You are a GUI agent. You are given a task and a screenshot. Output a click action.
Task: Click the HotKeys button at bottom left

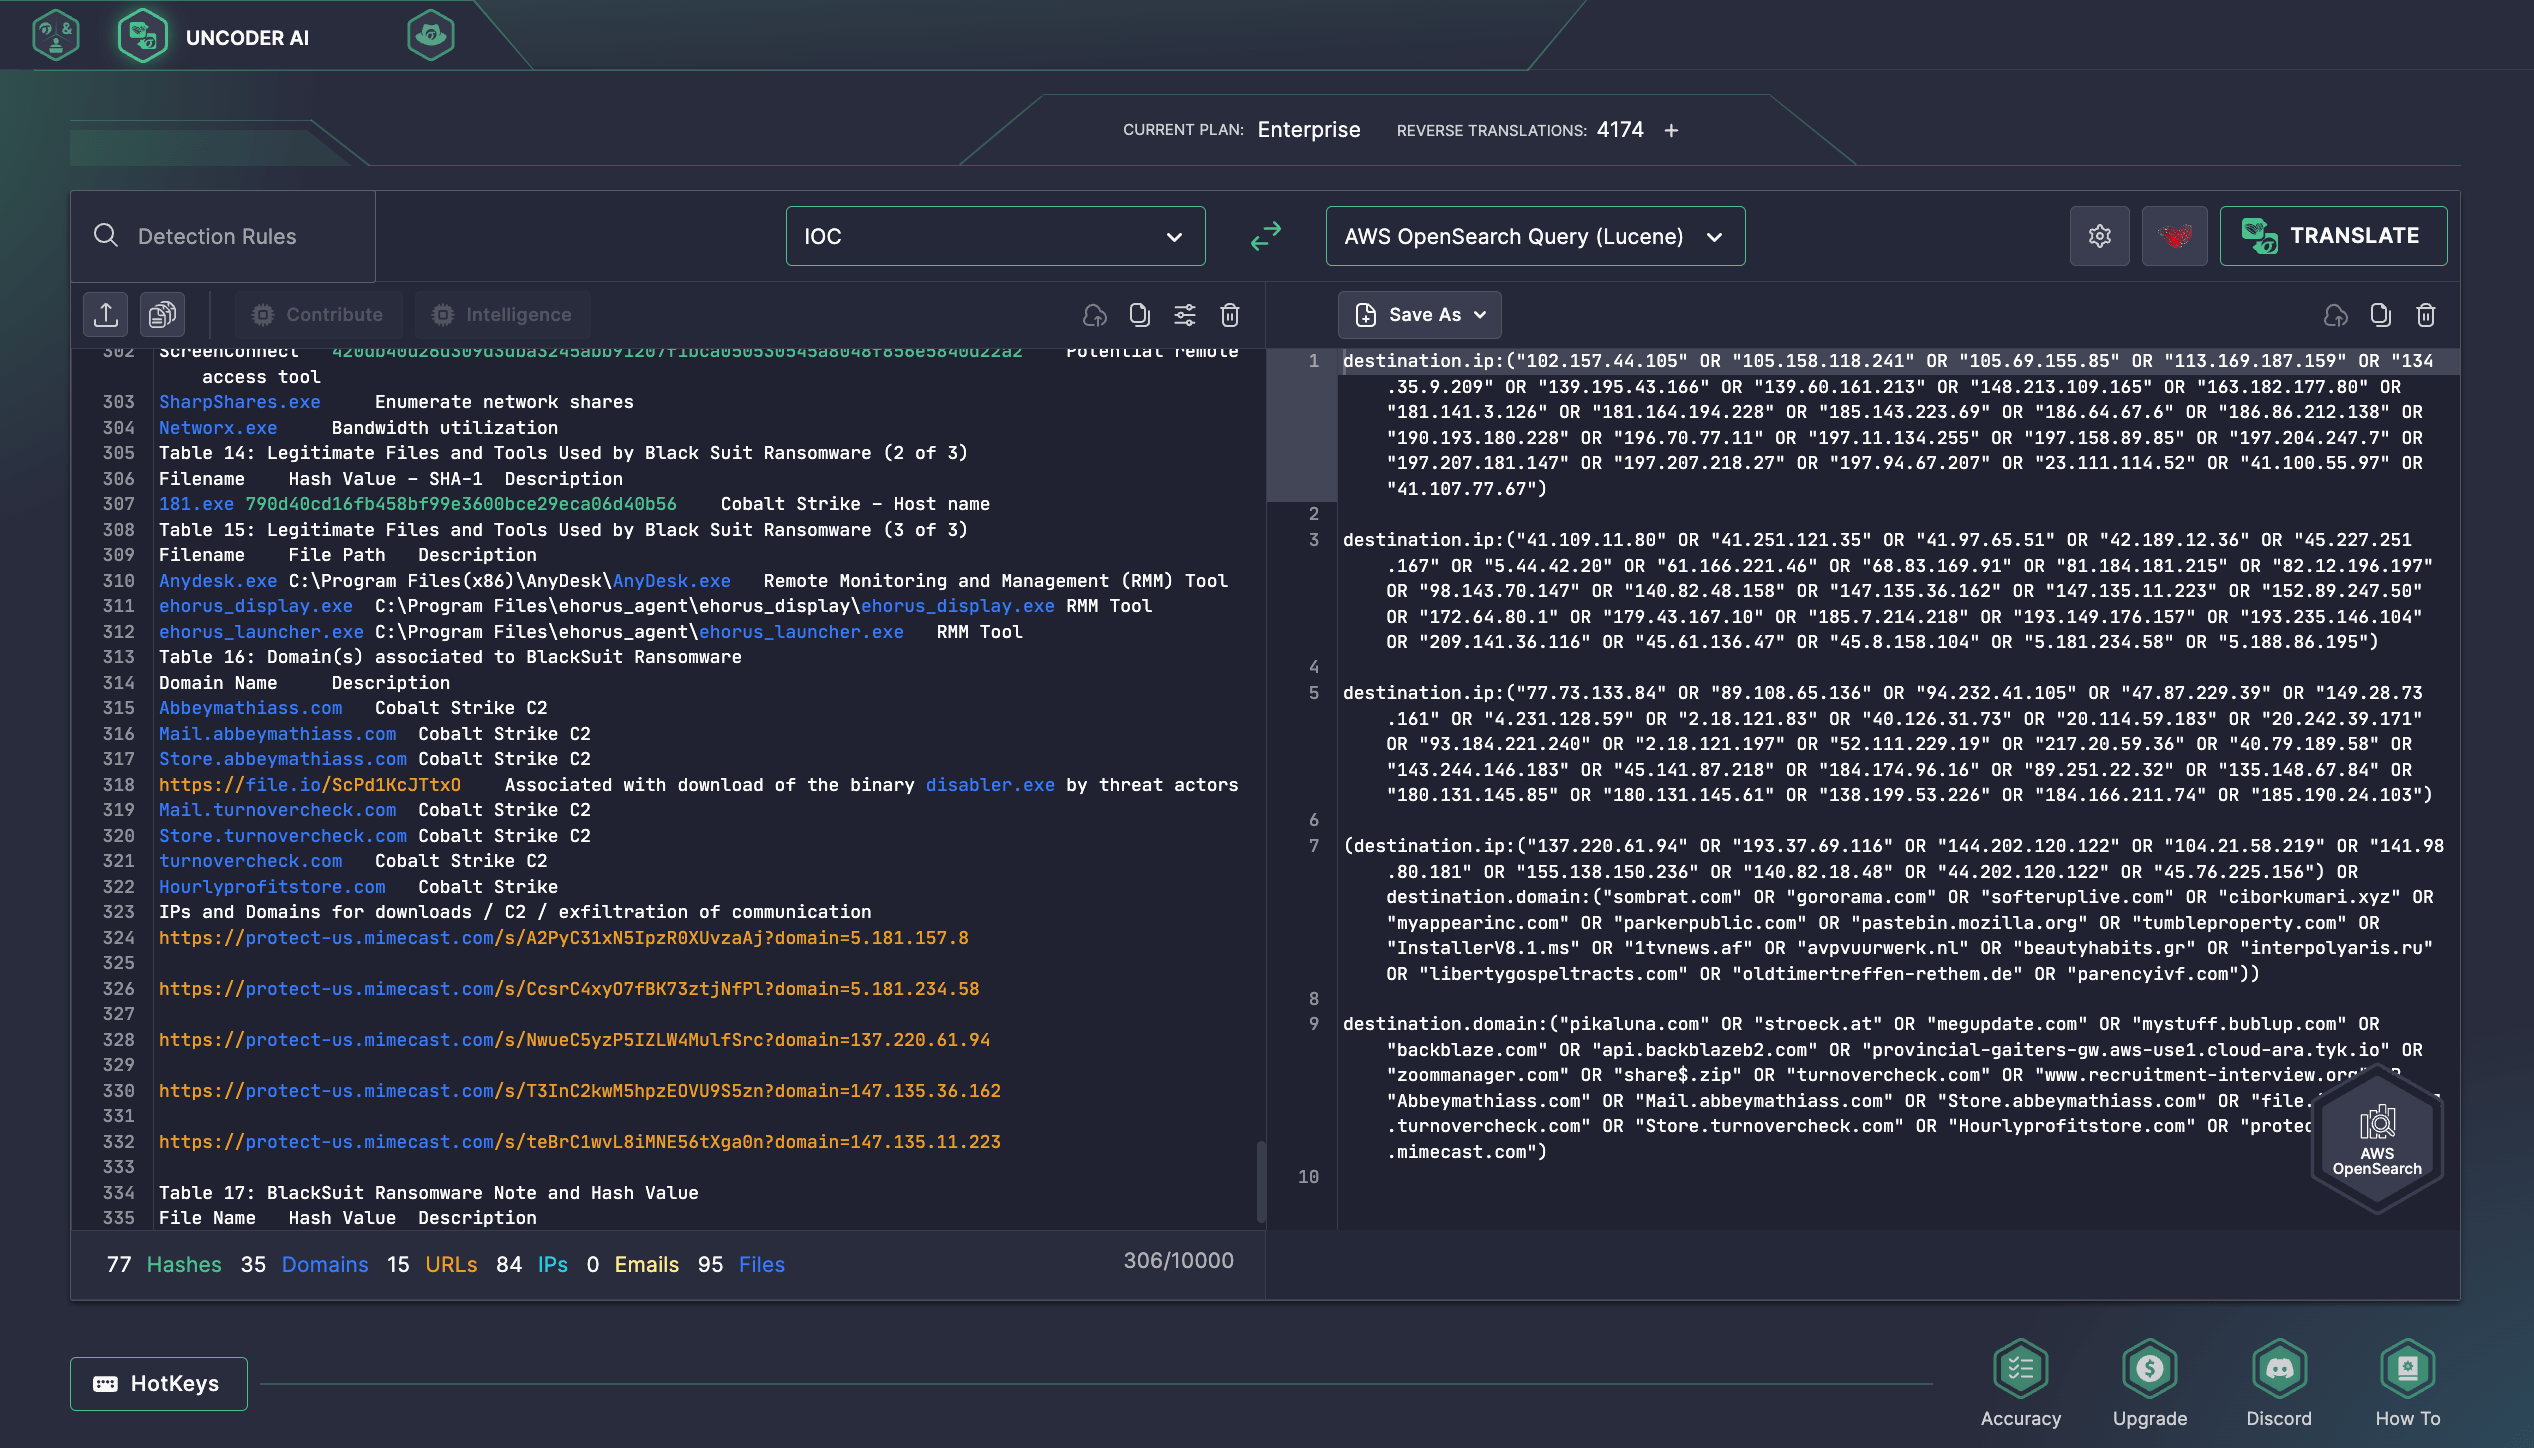pos(155,1384)
